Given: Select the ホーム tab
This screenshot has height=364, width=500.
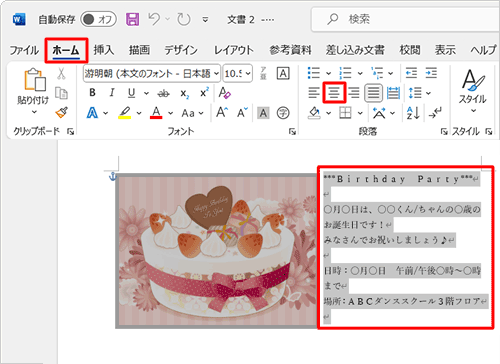Looking at the screenshot, I should pyautogui.click(x=66, y=50).
